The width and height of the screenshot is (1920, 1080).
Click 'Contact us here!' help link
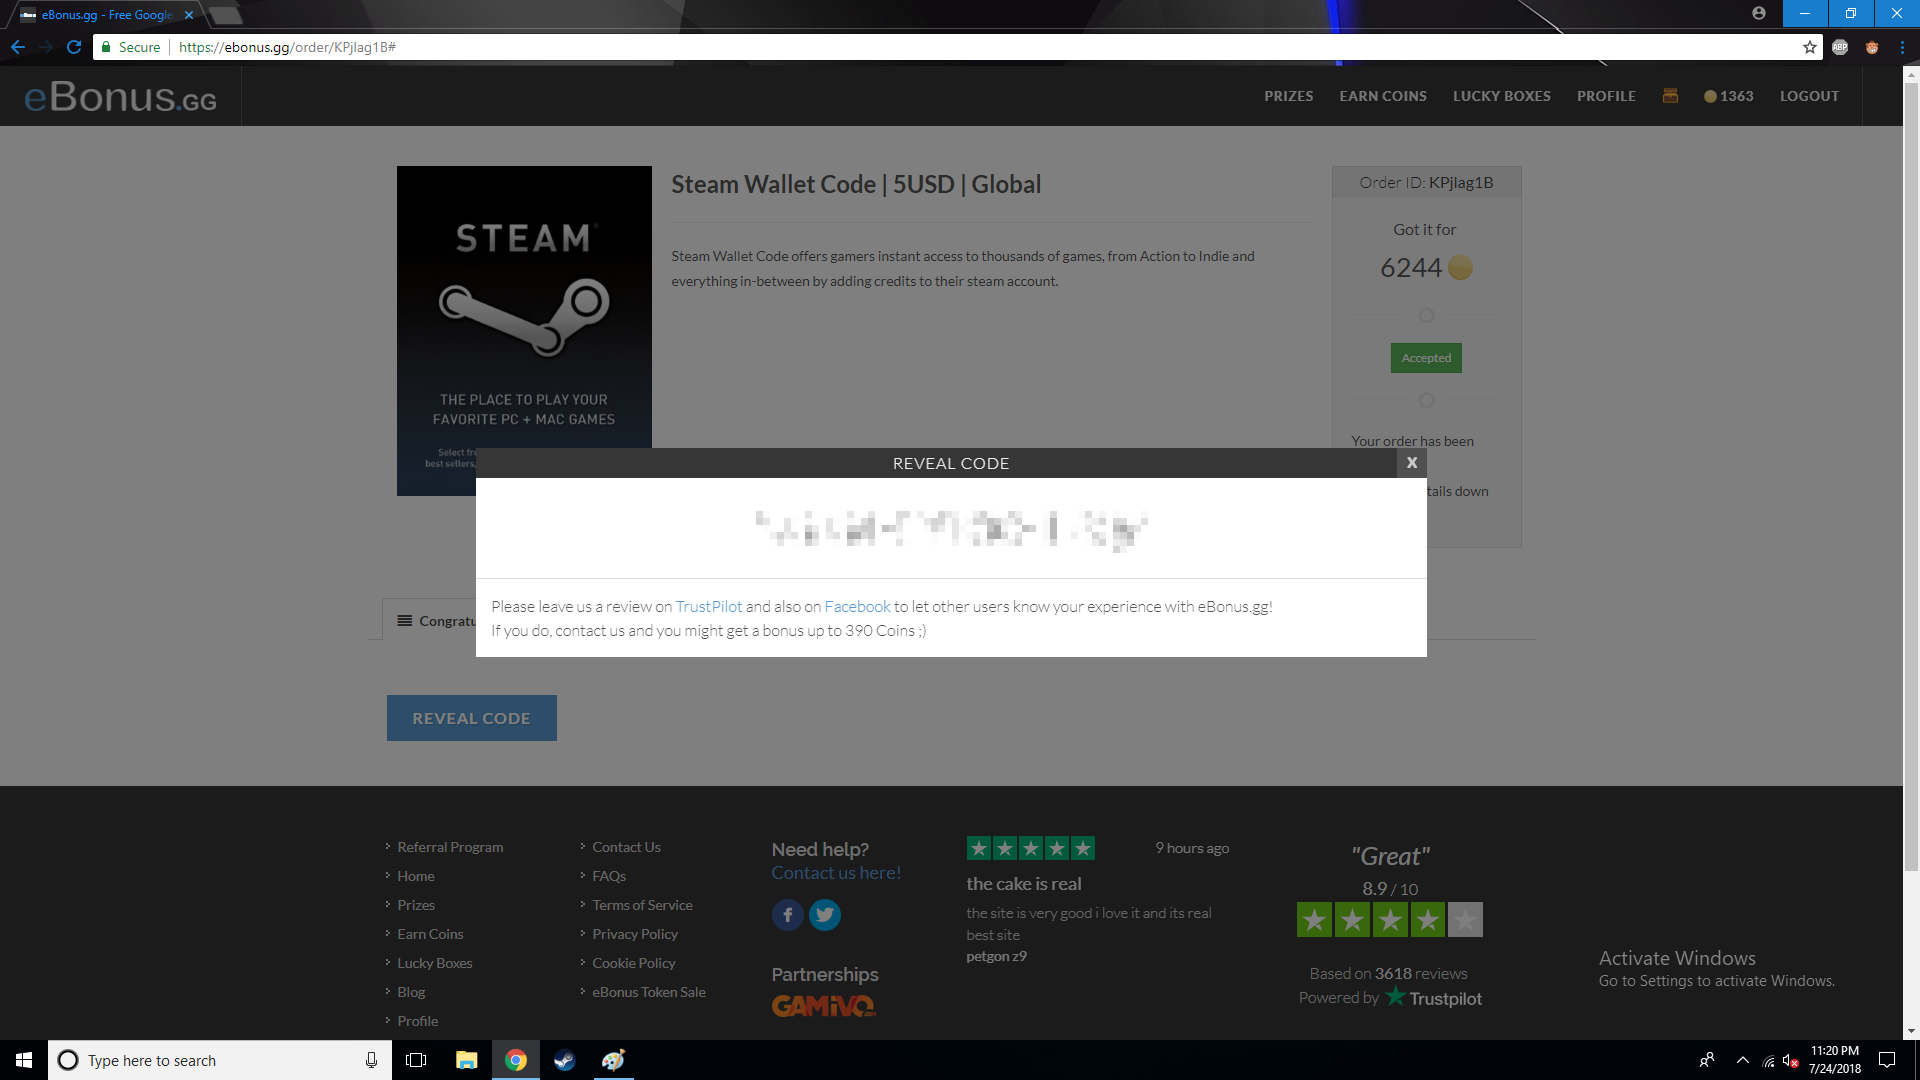tap(836, 873)
